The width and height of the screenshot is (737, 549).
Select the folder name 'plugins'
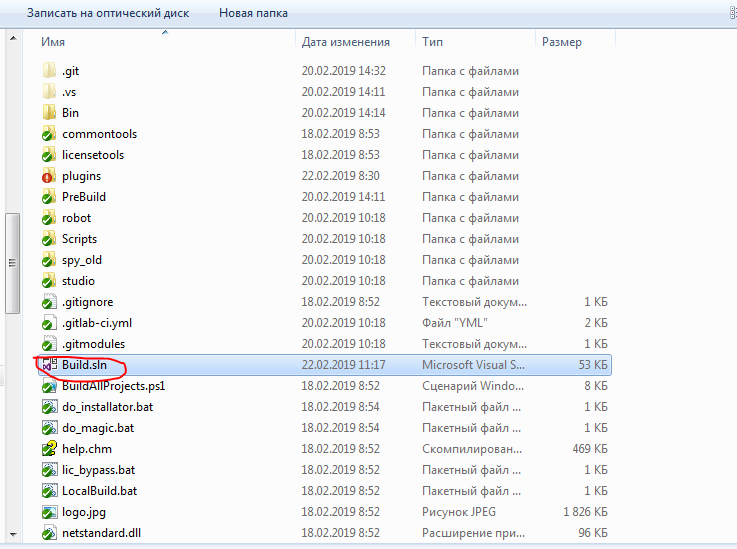pos(81,176)
